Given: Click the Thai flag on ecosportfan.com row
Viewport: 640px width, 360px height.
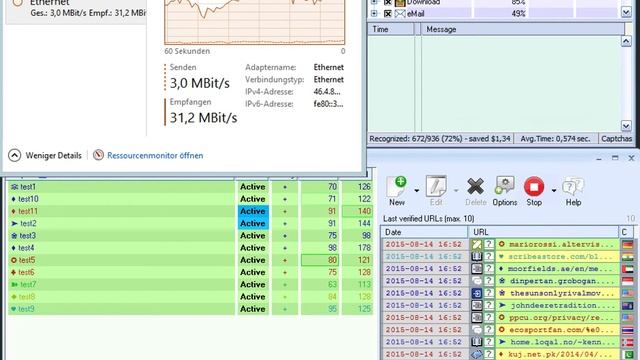Looking at the screenshot, I should [x=627, y=330].
